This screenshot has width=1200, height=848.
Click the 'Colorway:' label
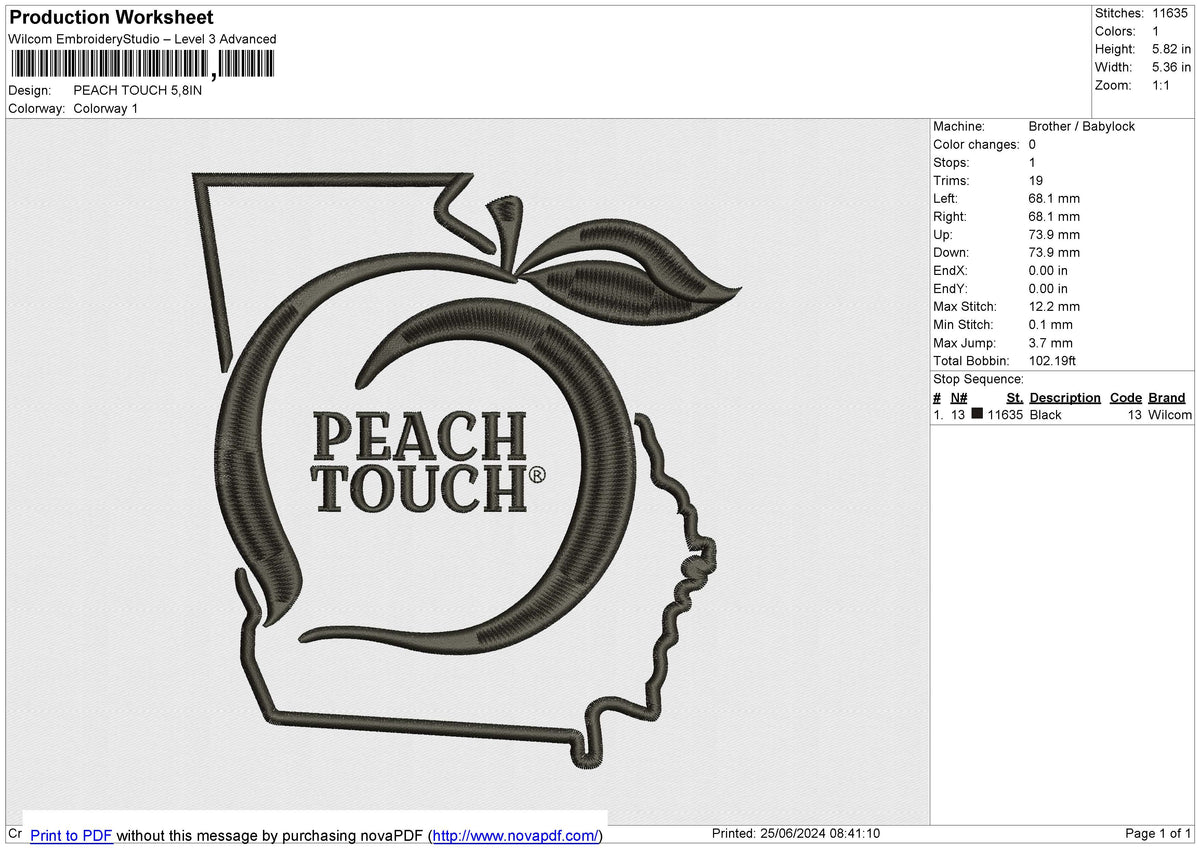[37, 108]
